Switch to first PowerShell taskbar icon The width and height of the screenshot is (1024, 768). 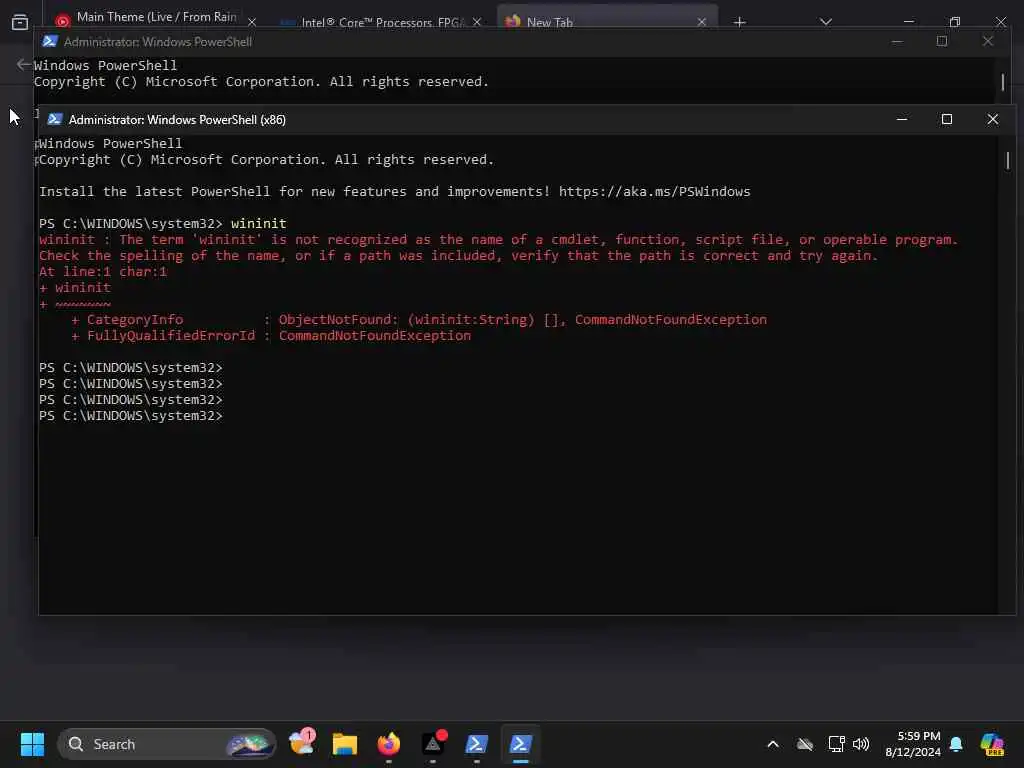click(477, 744)
